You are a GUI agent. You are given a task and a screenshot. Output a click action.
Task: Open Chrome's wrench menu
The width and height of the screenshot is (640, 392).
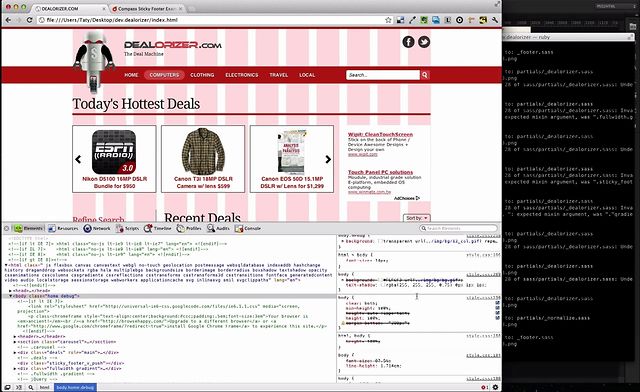495,20
